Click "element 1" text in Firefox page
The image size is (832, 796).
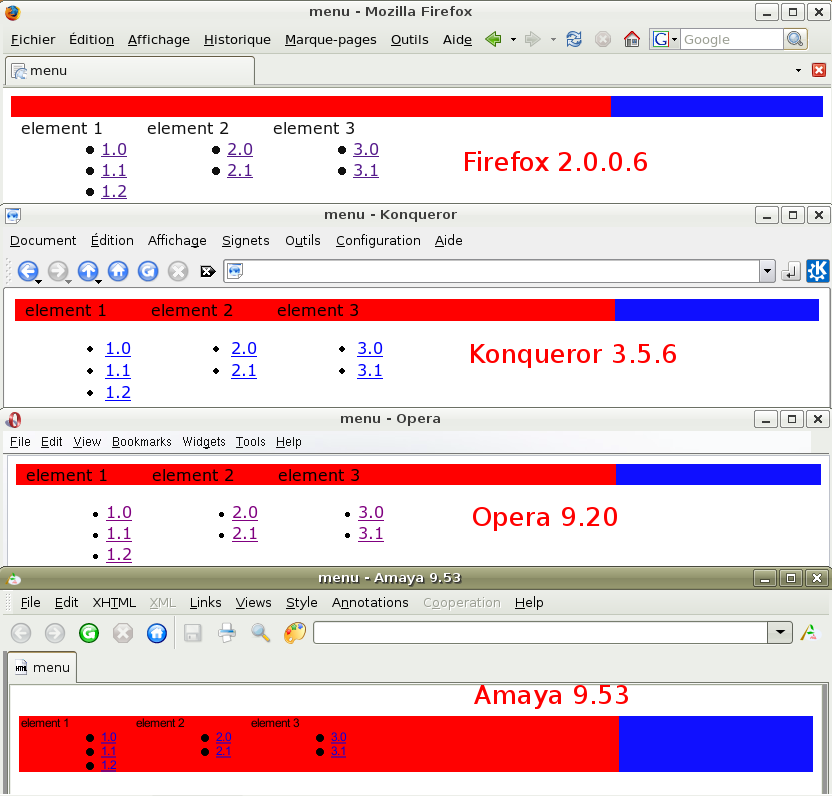pos(62,128)
